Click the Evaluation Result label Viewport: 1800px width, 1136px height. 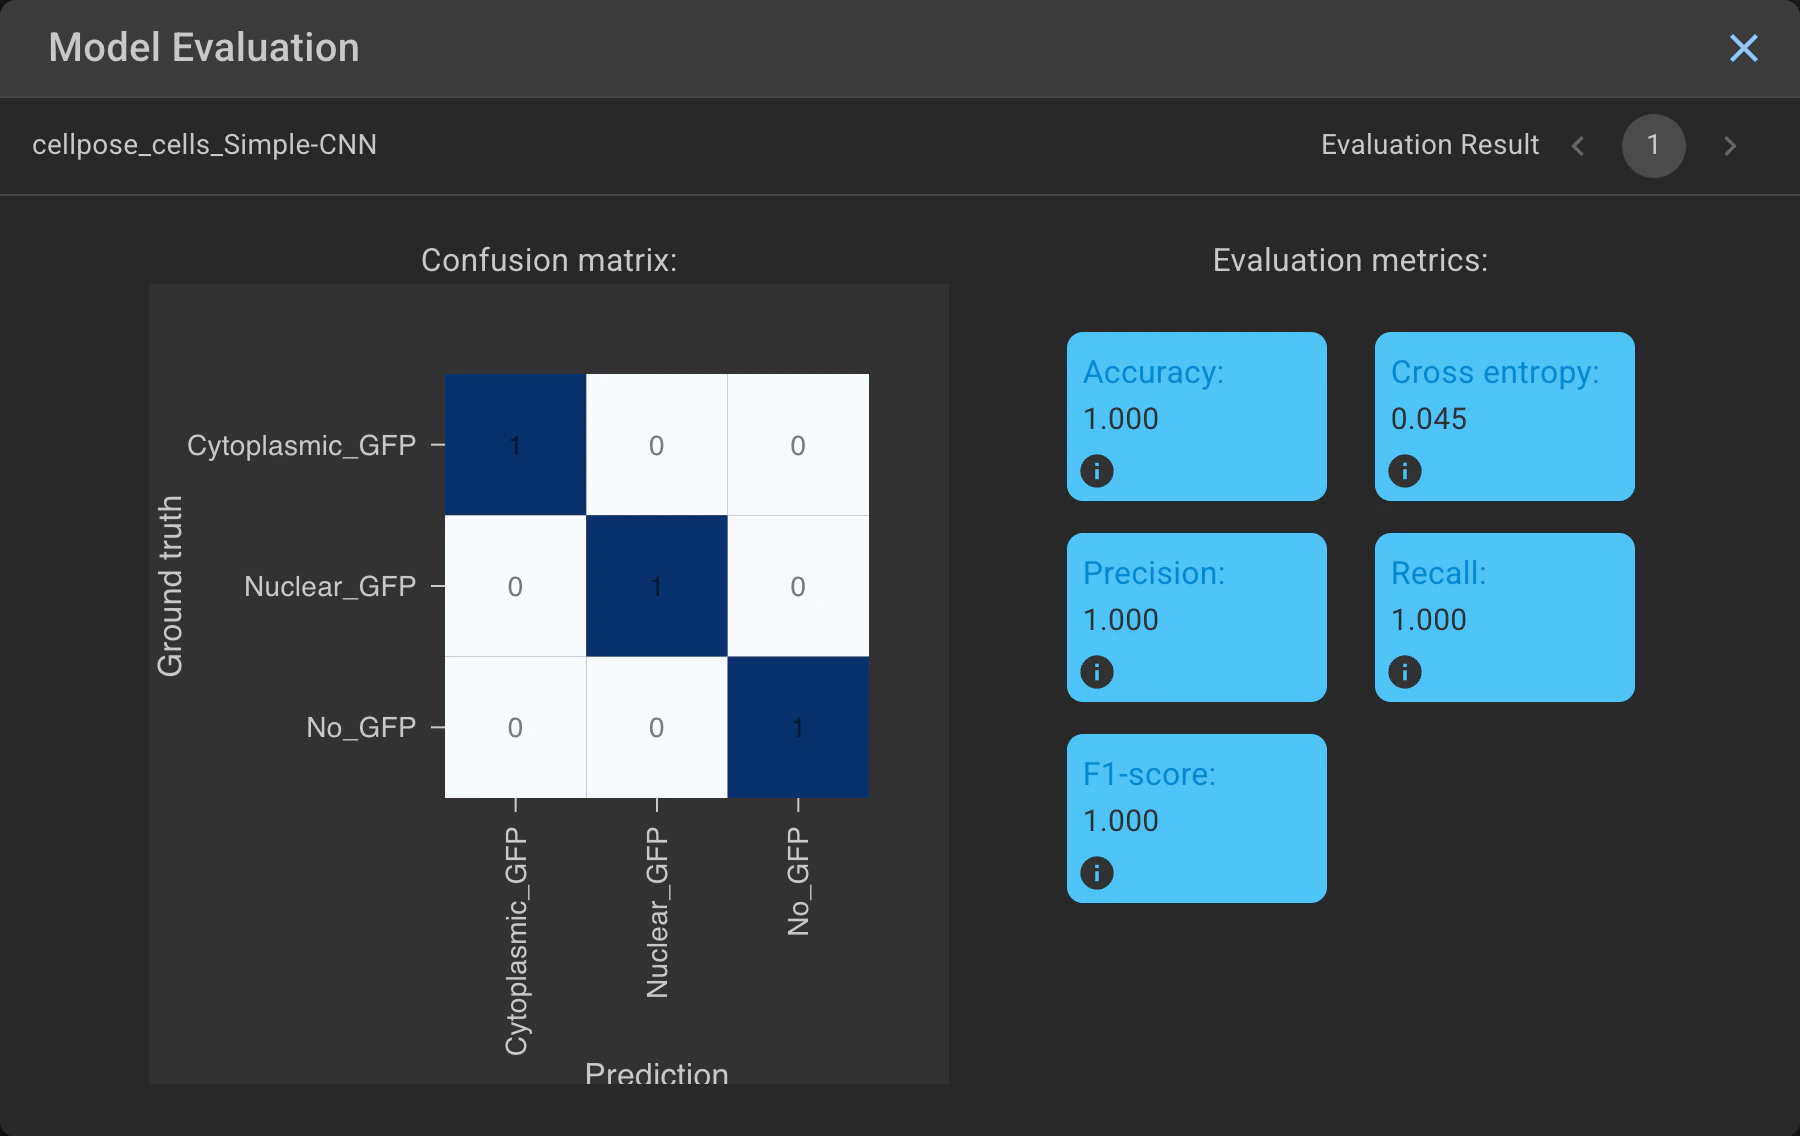click(x=1430, y=145)
